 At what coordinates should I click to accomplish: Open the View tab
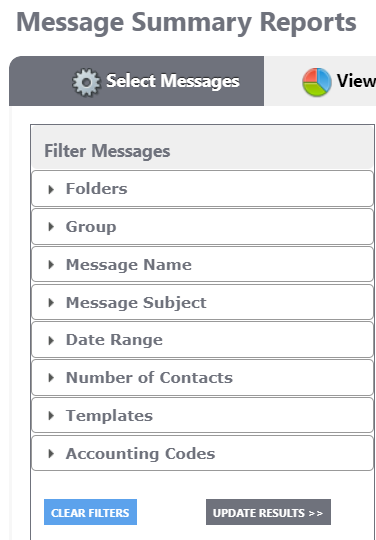pyautogui.click(x=320, y=81)
